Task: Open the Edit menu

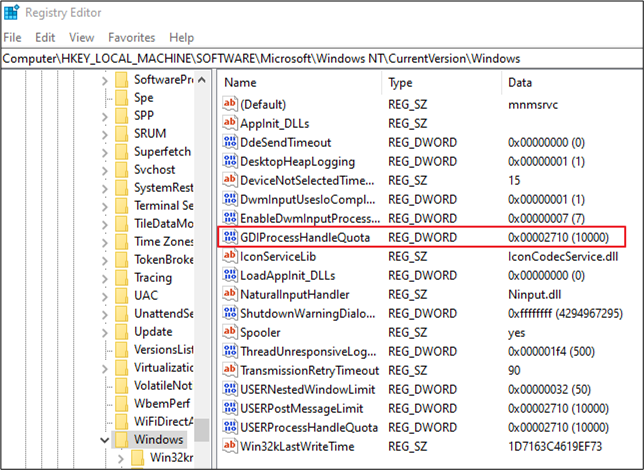Action: click(x=45, y=37)
